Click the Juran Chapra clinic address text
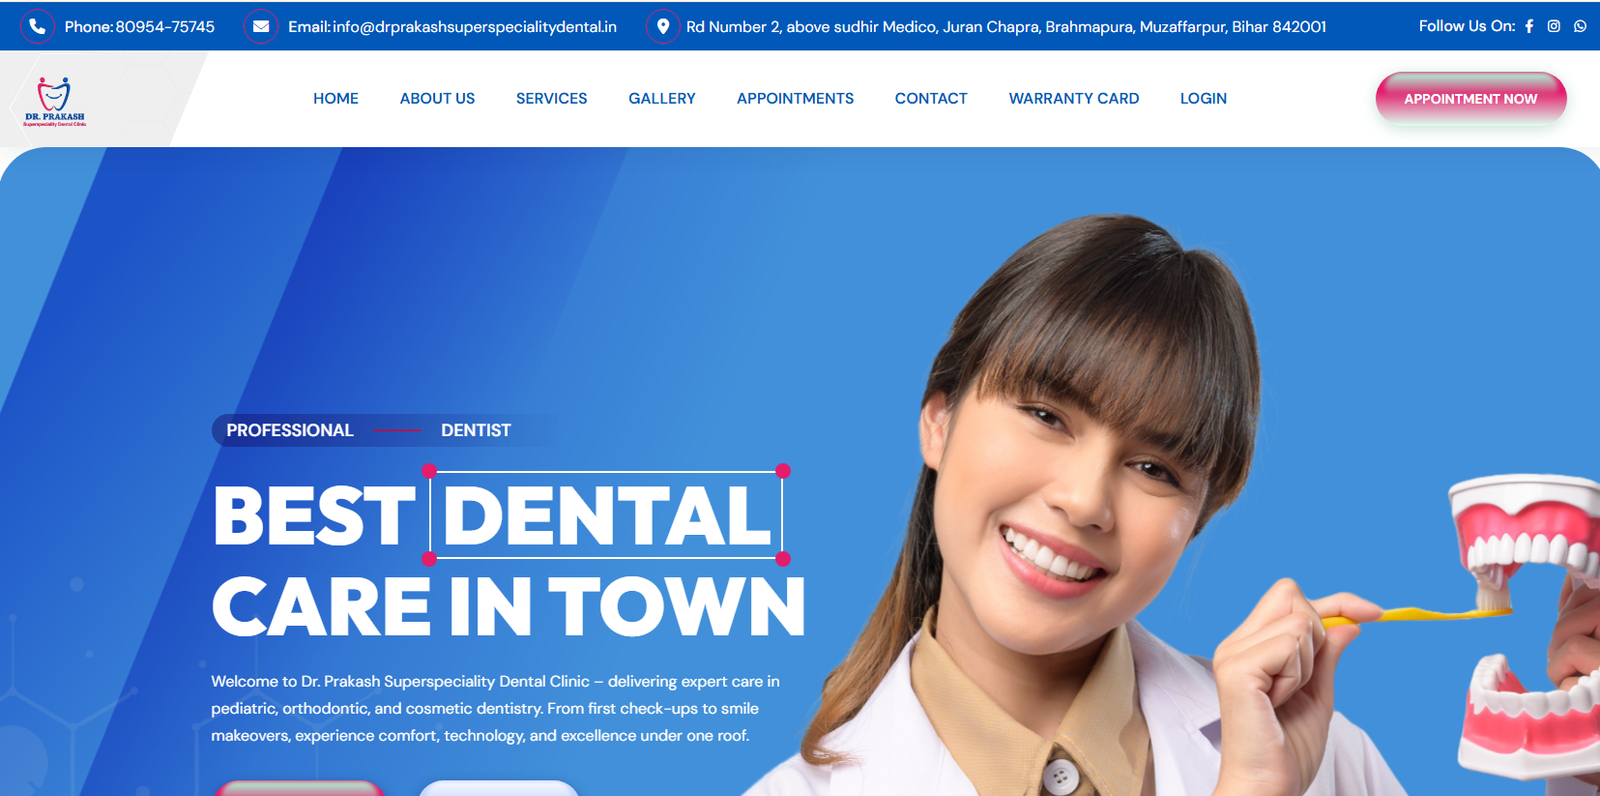Image resolution: width=1600 pixels, height=796 pixels. tap(1006, 27)
